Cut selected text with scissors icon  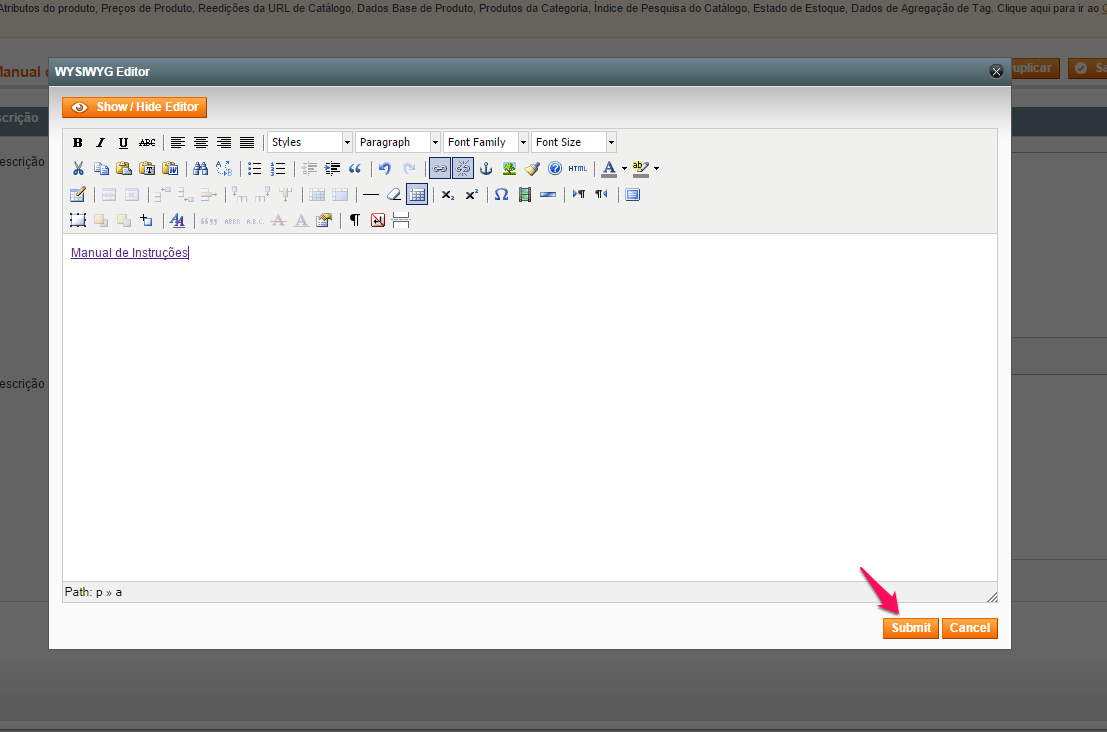tap(78, 168)
